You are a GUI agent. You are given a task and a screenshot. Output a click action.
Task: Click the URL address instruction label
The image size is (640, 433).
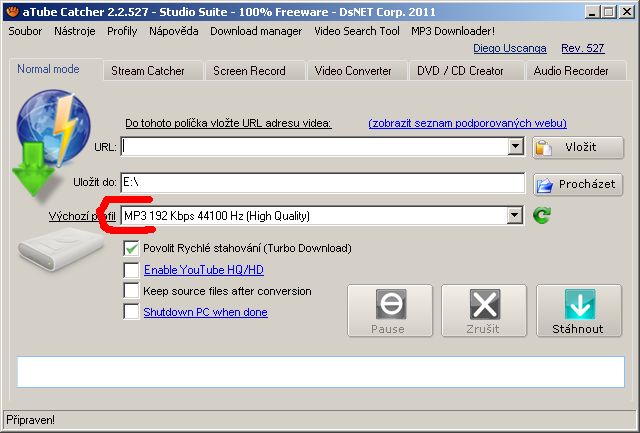click(228, 123)
